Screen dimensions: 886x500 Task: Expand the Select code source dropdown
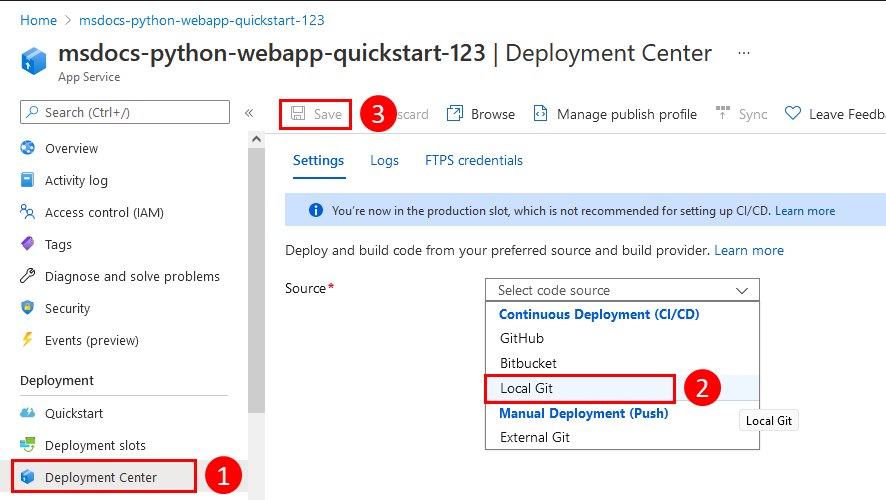pyautogui.click(x=622, y=290)
